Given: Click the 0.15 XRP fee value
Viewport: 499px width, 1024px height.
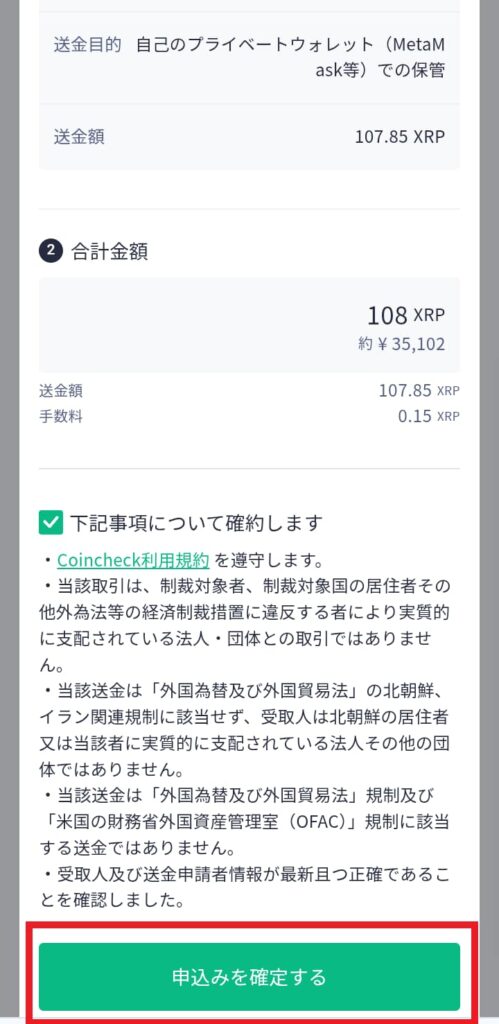Looking at the screenshot, I should (428, 416).
